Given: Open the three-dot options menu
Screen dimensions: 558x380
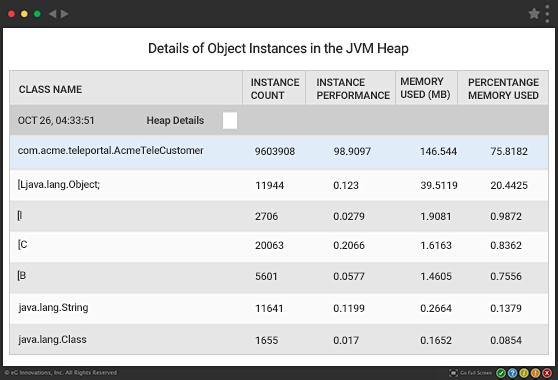Looking at the screenshot, I should pos(548,14).
